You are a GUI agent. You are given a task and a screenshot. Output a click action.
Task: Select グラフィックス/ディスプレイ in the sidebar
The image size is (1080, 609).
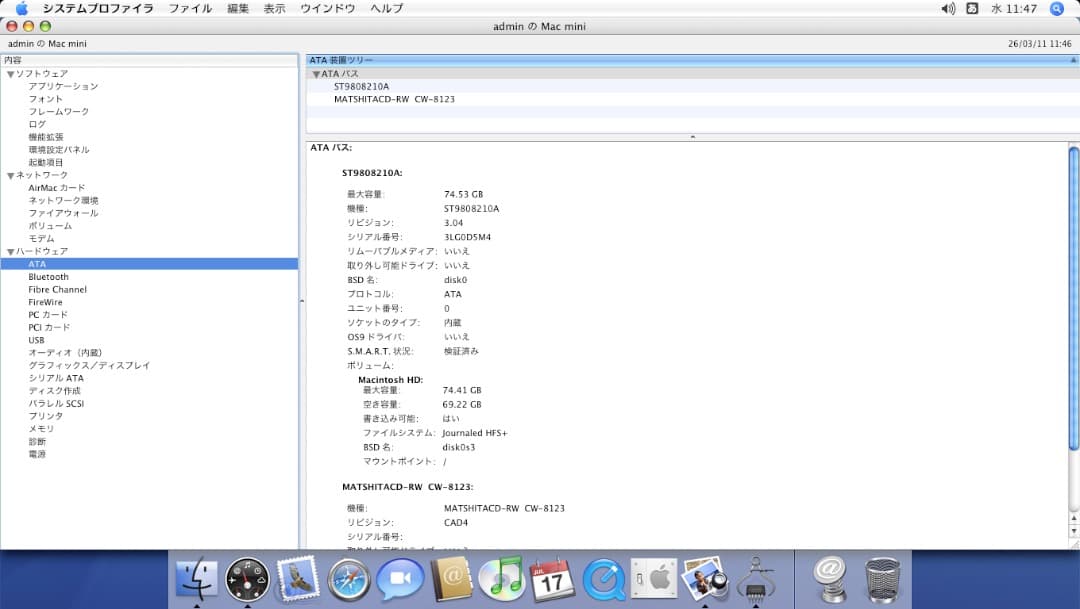pos(89,366)
